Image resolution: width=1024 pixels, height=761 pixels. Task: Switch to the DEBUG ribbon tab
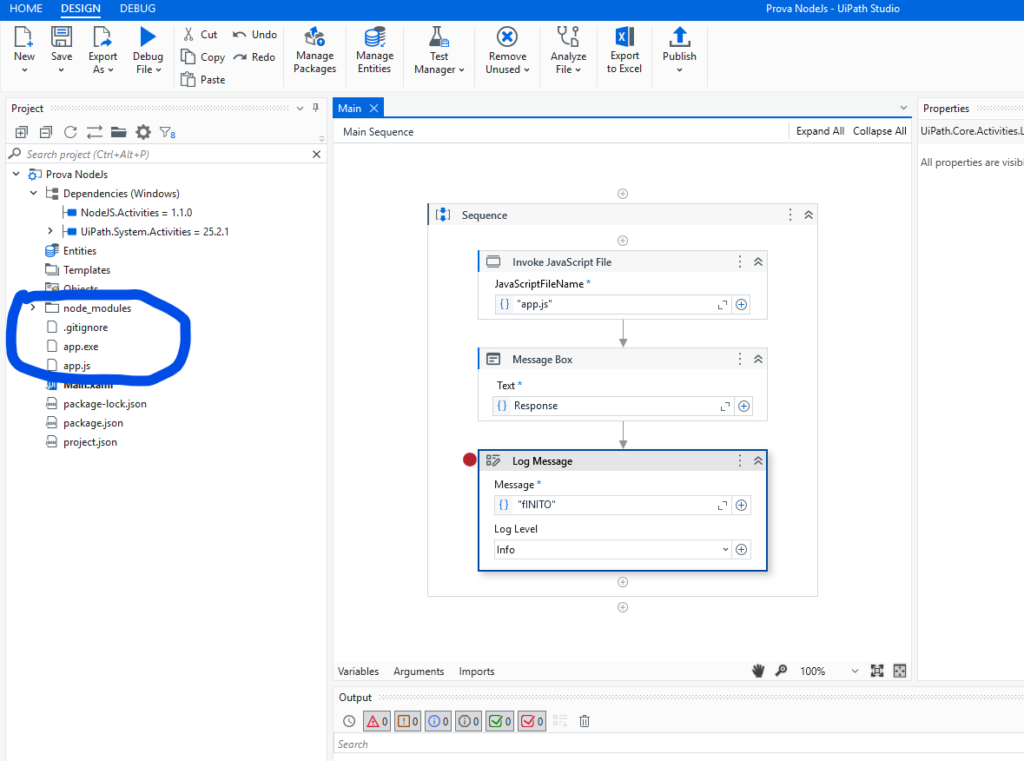point(138,8)
